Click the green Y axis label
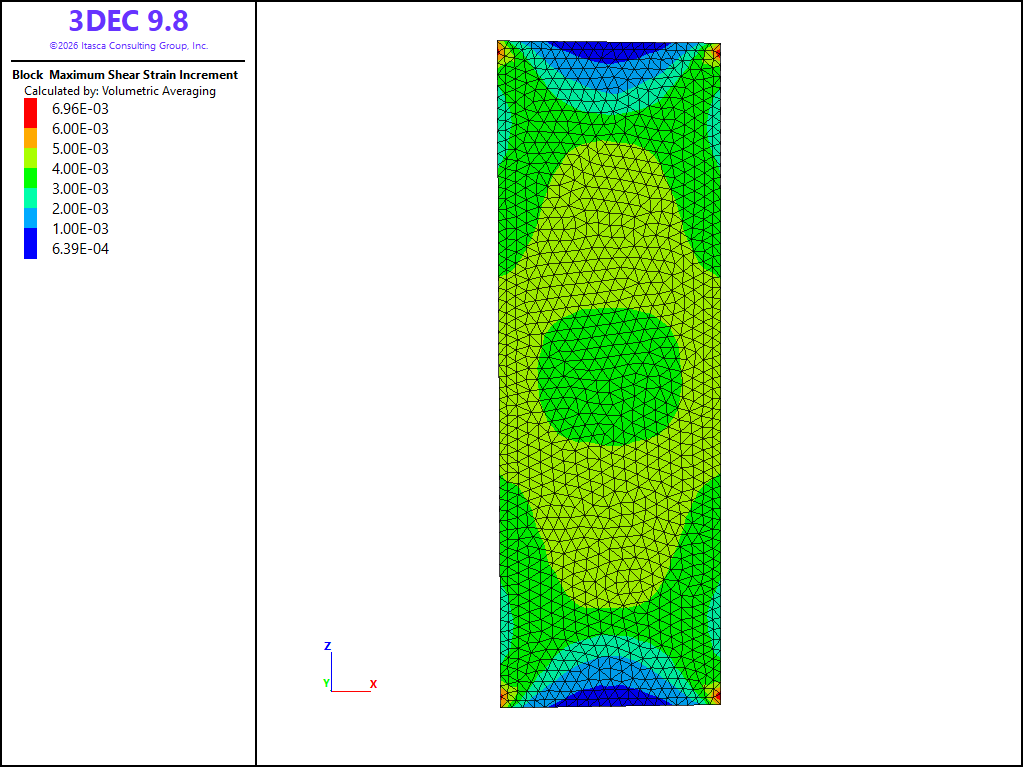1024x768 pixels. point(327,683)
